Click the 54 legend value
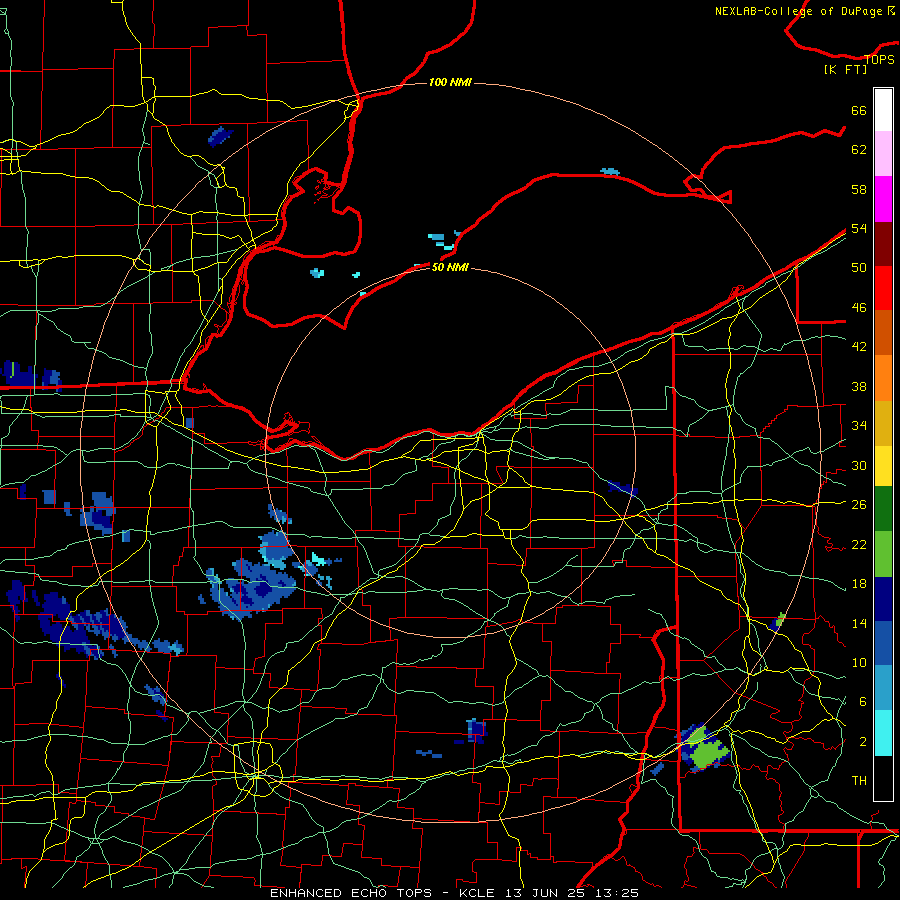Image resolution: width=900 pixels, height=900 pixels. click(859, 228)
